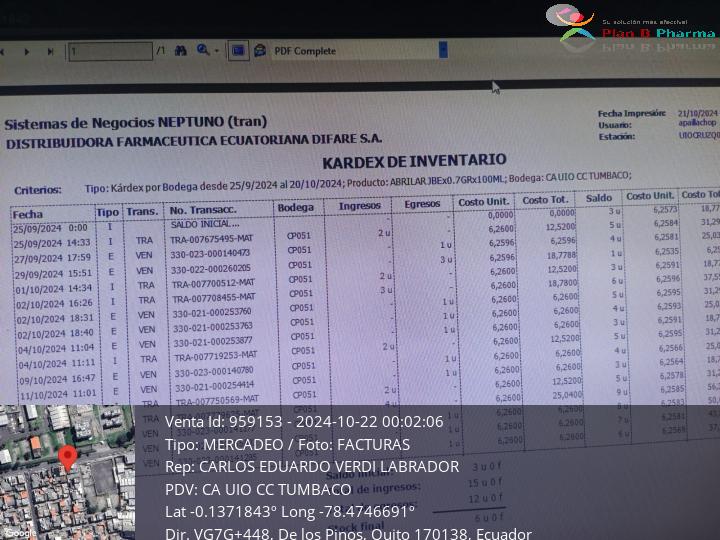Click the magnifier zoom icon

(x=202, y=50)
